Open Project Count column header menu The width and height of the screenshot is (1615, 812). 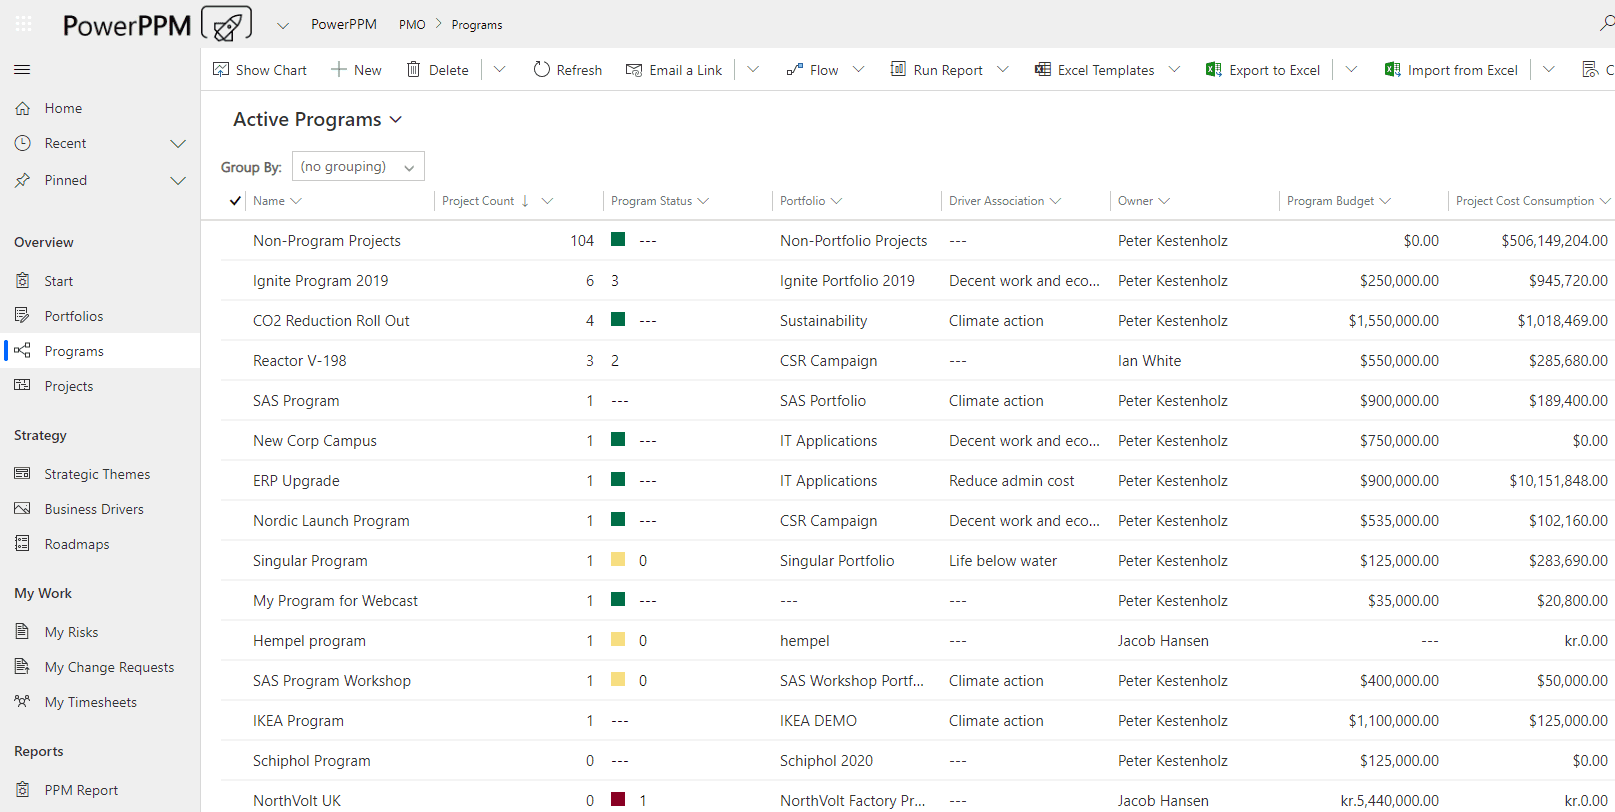497,201
